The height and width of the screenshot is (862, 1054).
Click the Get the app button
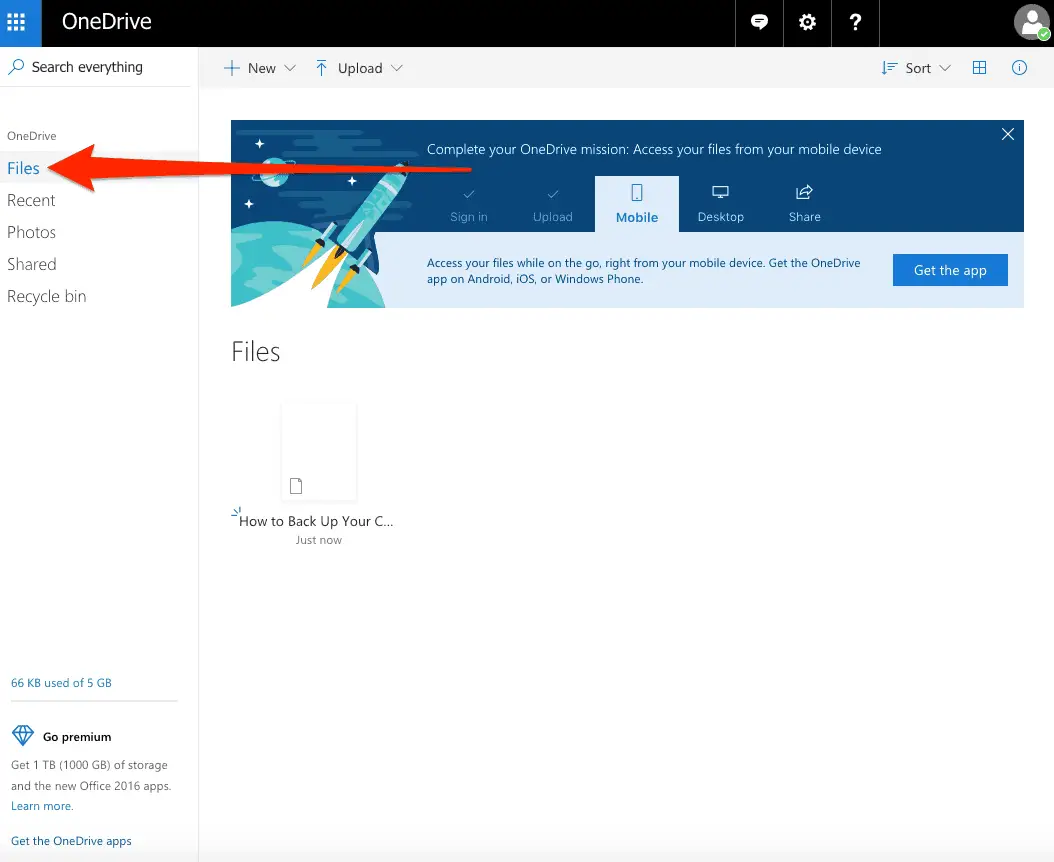950,270
